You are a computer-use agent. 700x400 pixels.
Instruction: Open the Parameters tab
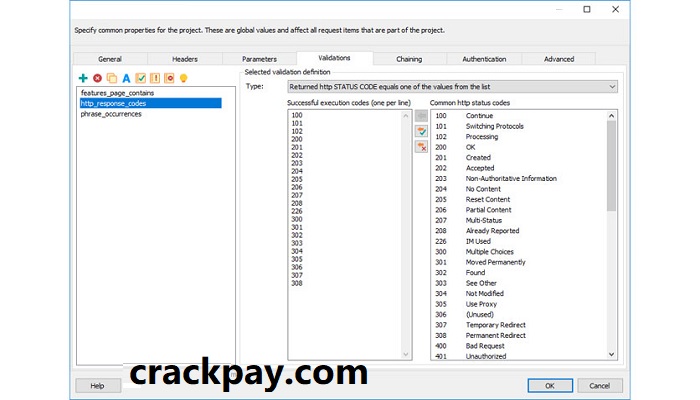tap(259, 59)
